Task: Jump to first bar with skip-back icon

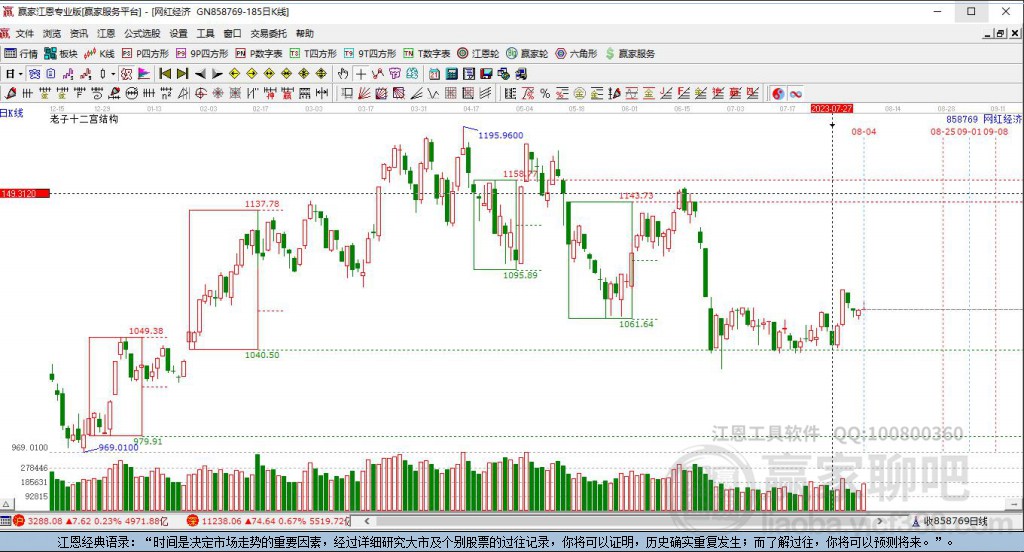Action: coord(165,74)
